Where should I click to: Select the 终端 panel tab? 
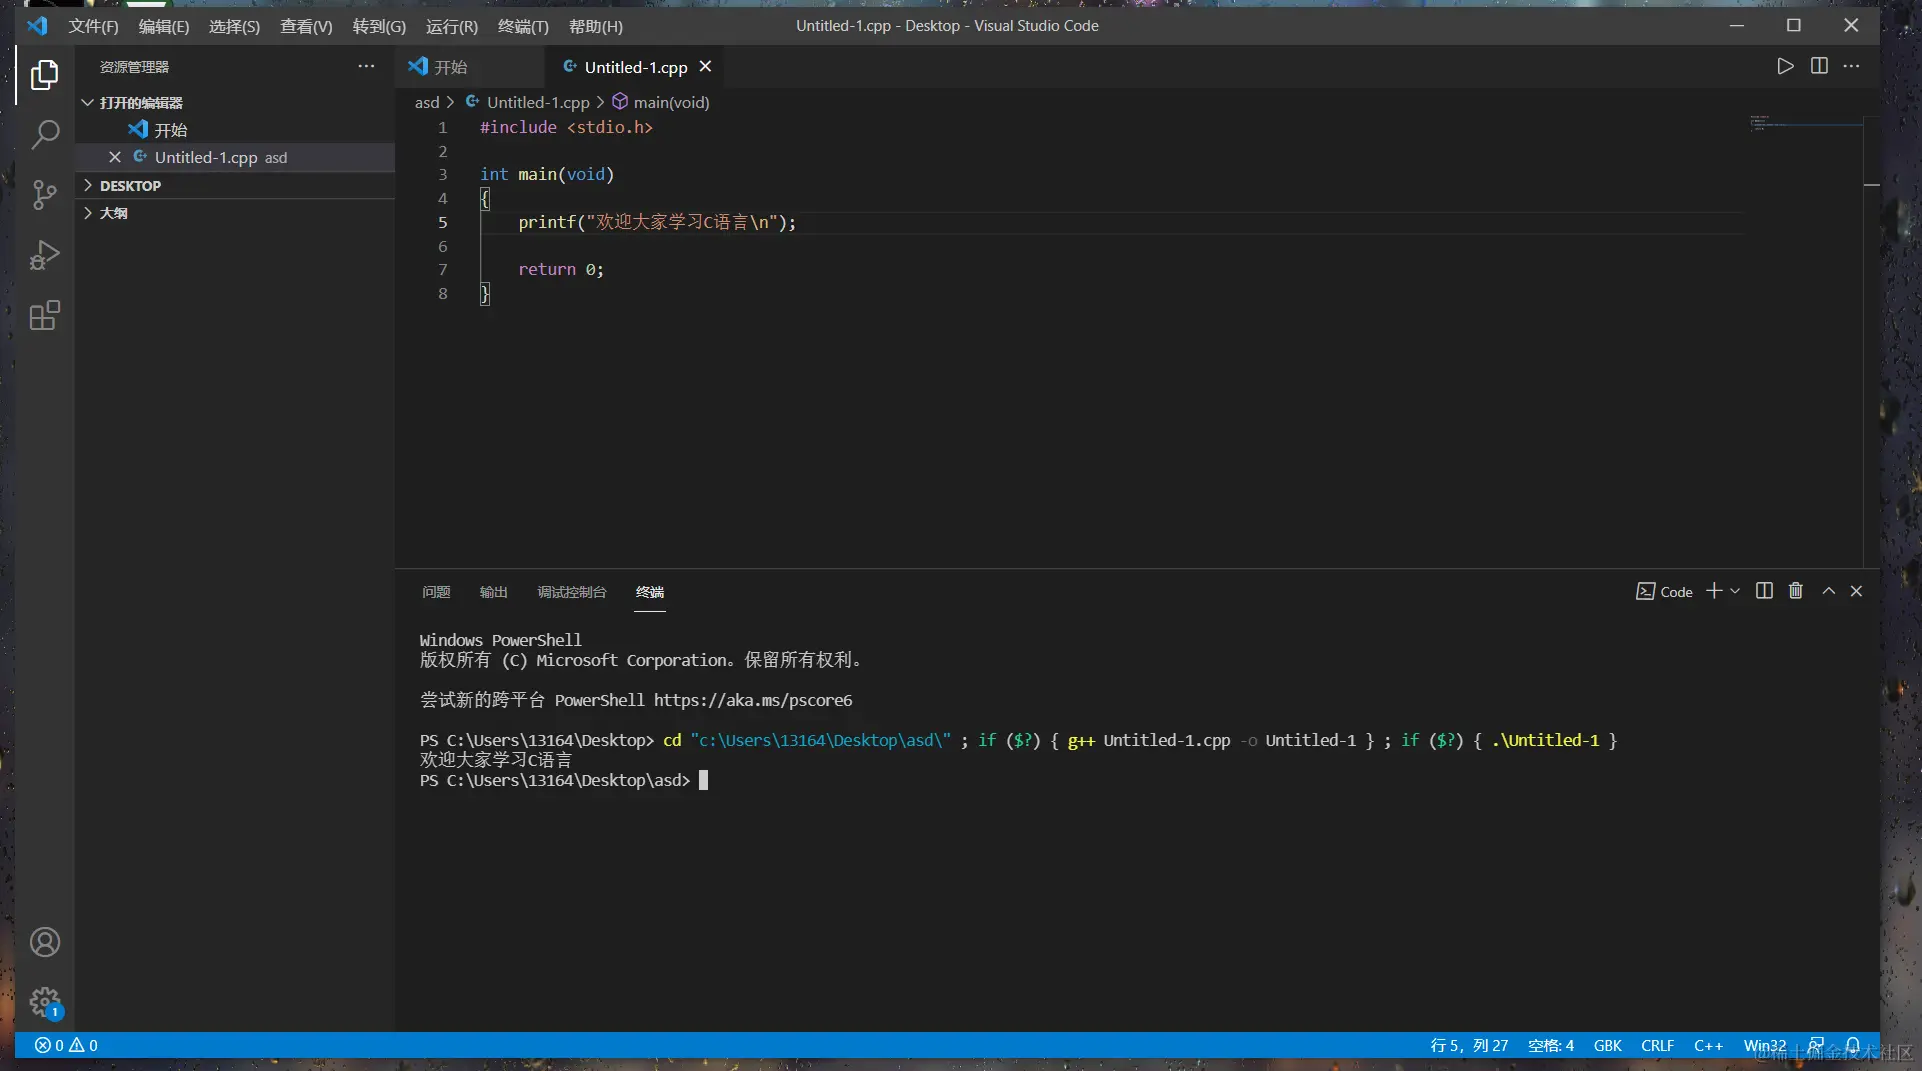(650, 592)
